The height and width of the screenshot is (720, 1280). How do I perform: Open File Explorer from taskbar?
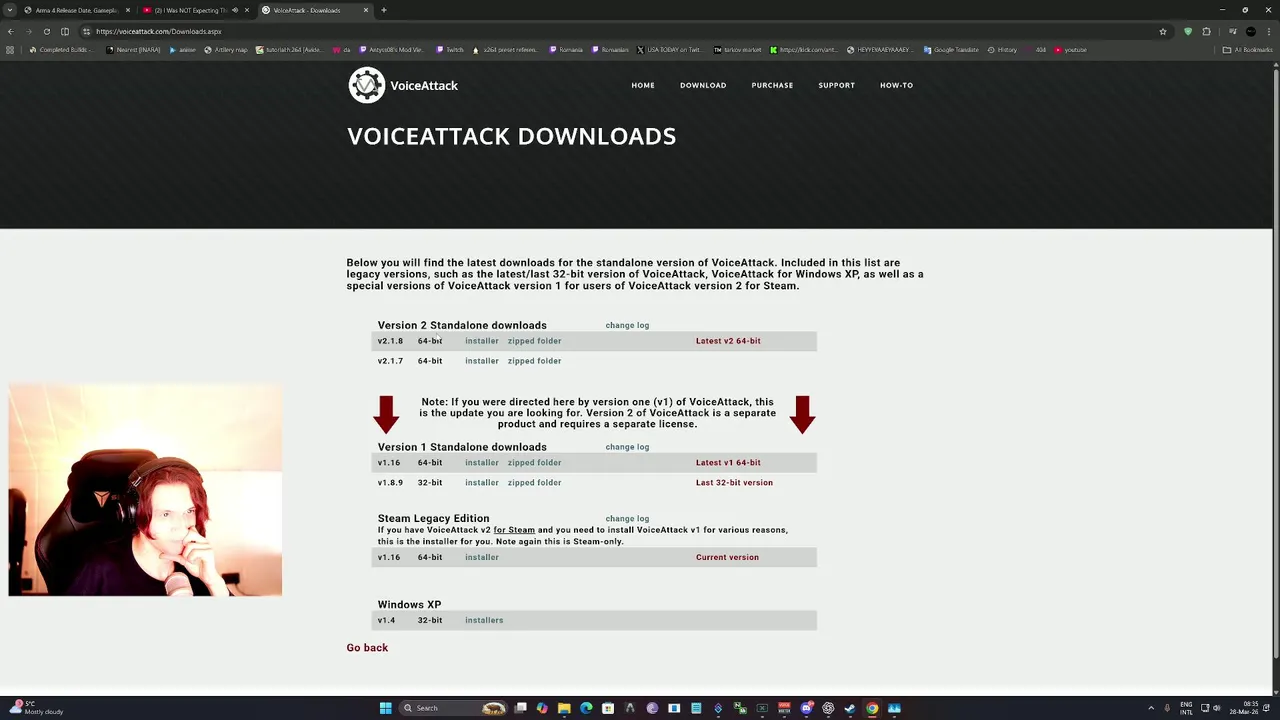click(x=564, y=708)
